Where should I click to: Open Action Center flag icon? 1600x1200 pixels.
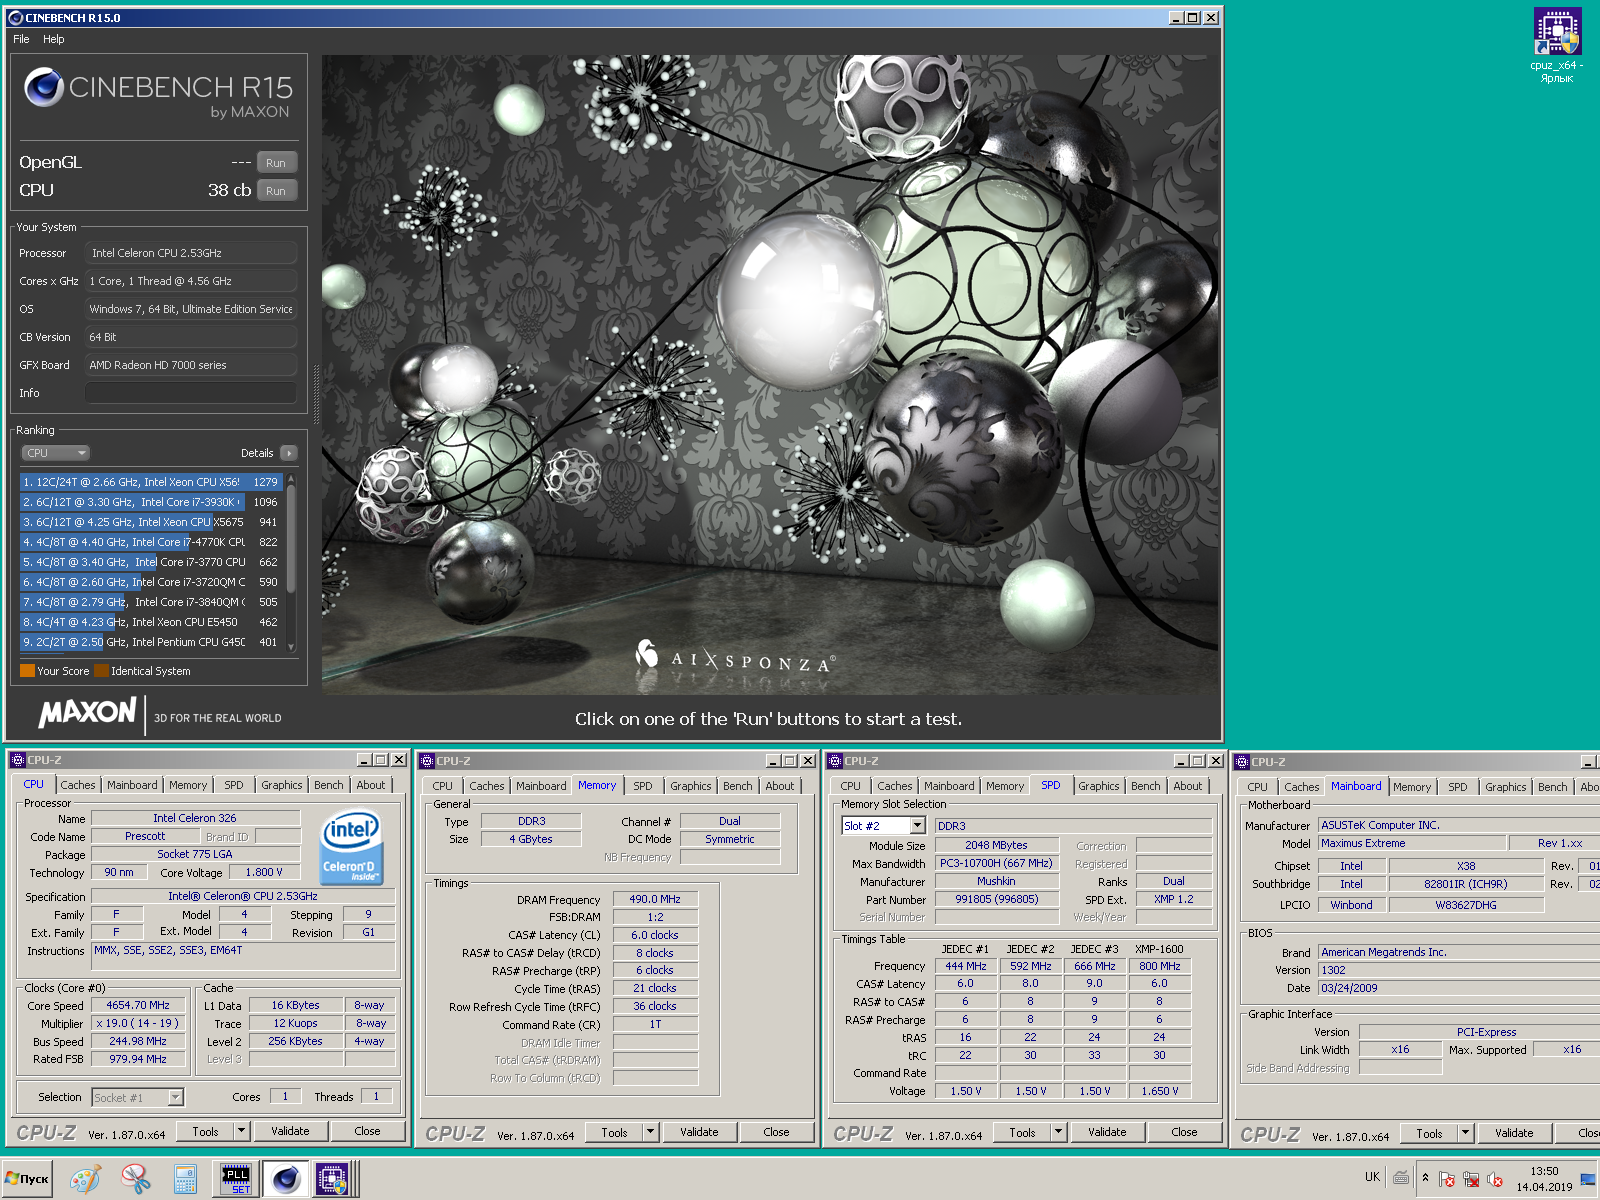pyautogui.click(x=1446, y=1179)
